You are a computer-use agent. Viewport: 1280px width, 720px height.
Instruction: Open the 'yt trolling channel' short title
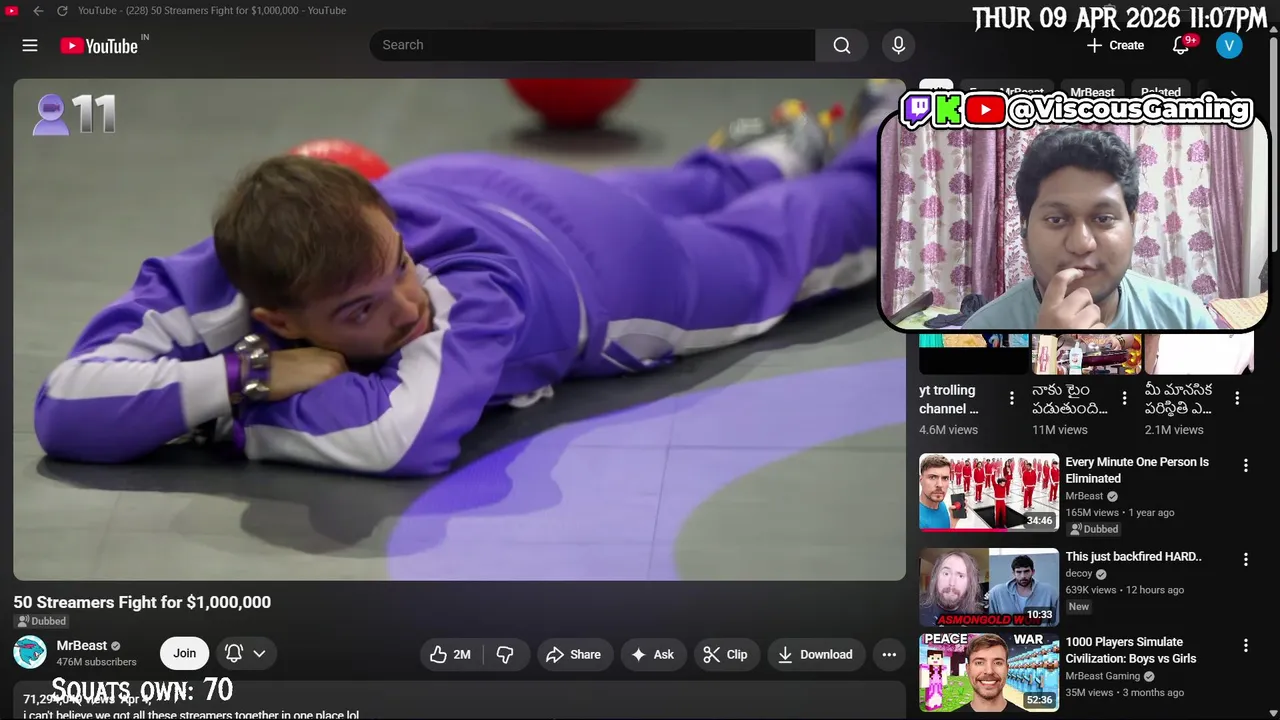(x=948, y=399)
